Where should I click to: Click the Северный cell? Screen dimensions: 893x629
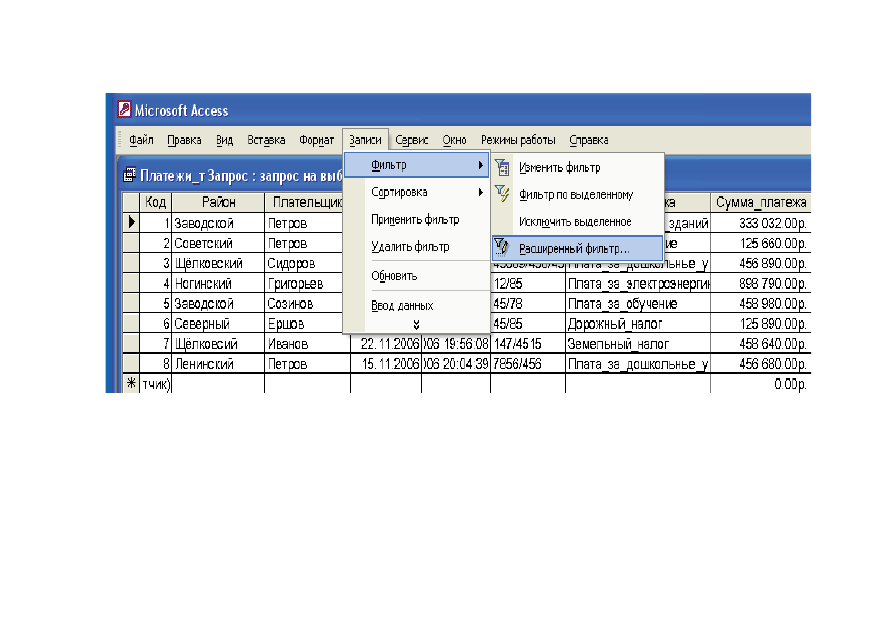coord(218,324)
